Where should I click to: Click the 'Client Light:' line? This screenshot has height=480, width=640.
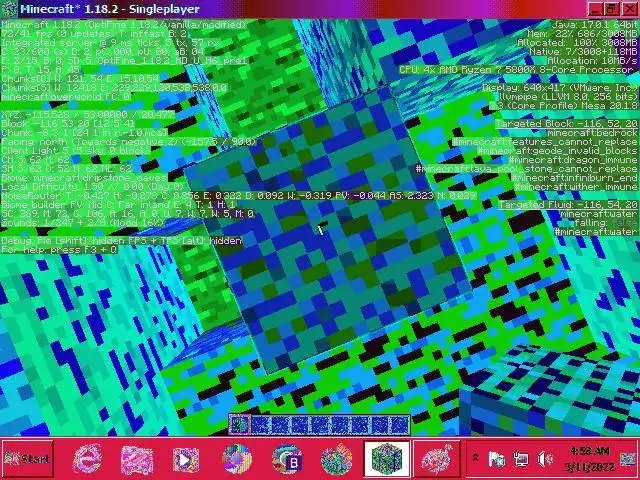point(75,151)
